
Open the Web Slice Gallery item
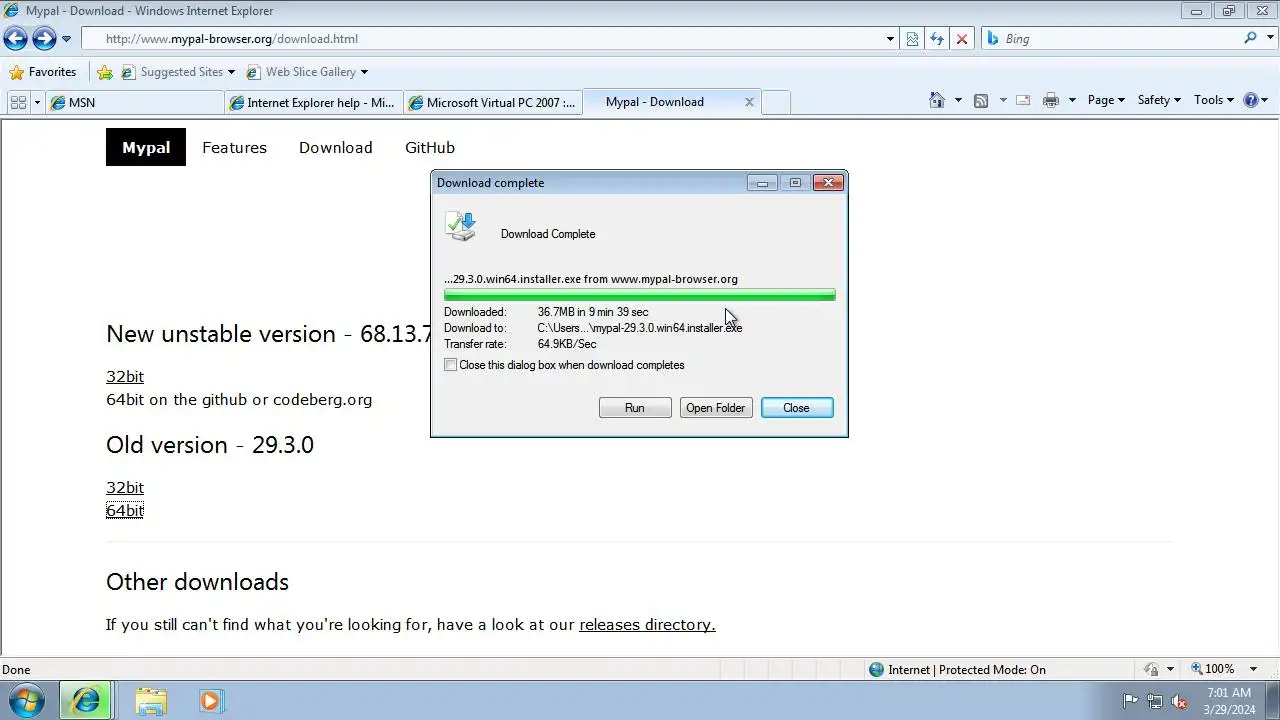pyautogui.click(x=307, y=72)
